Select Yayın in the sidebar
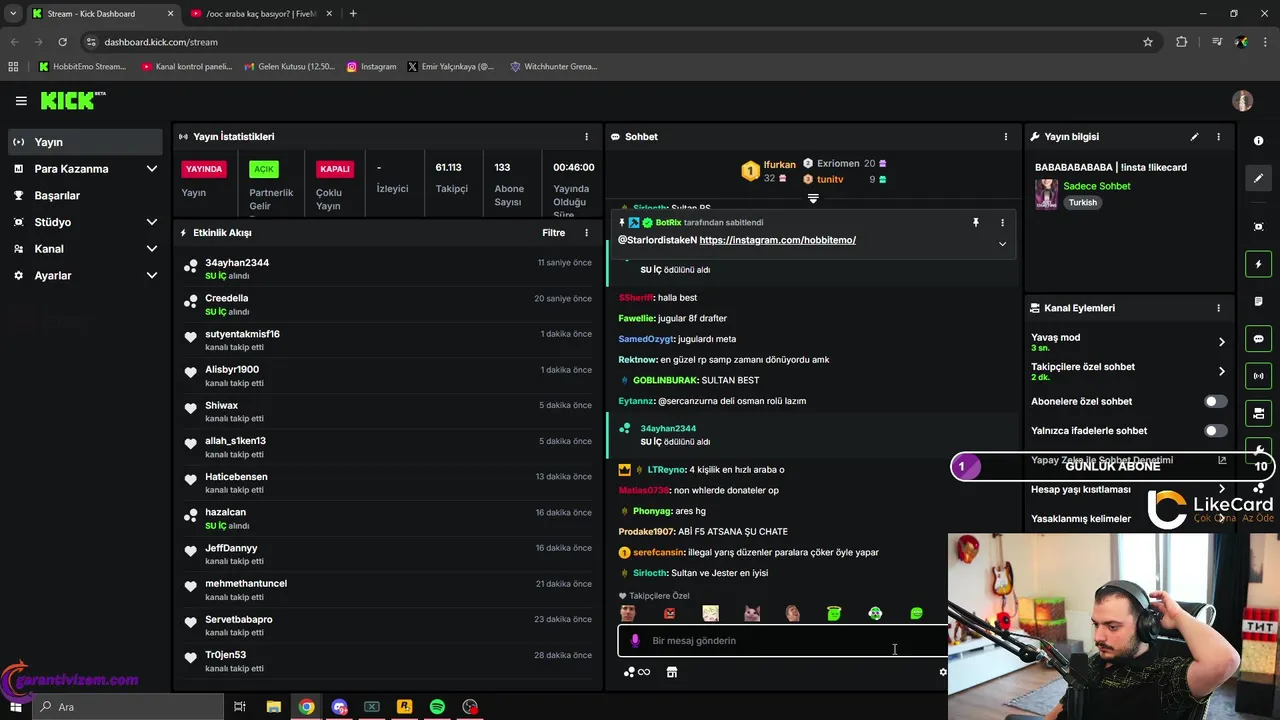1280x720 pixels. pyautogui.click(x=85, y=142)
